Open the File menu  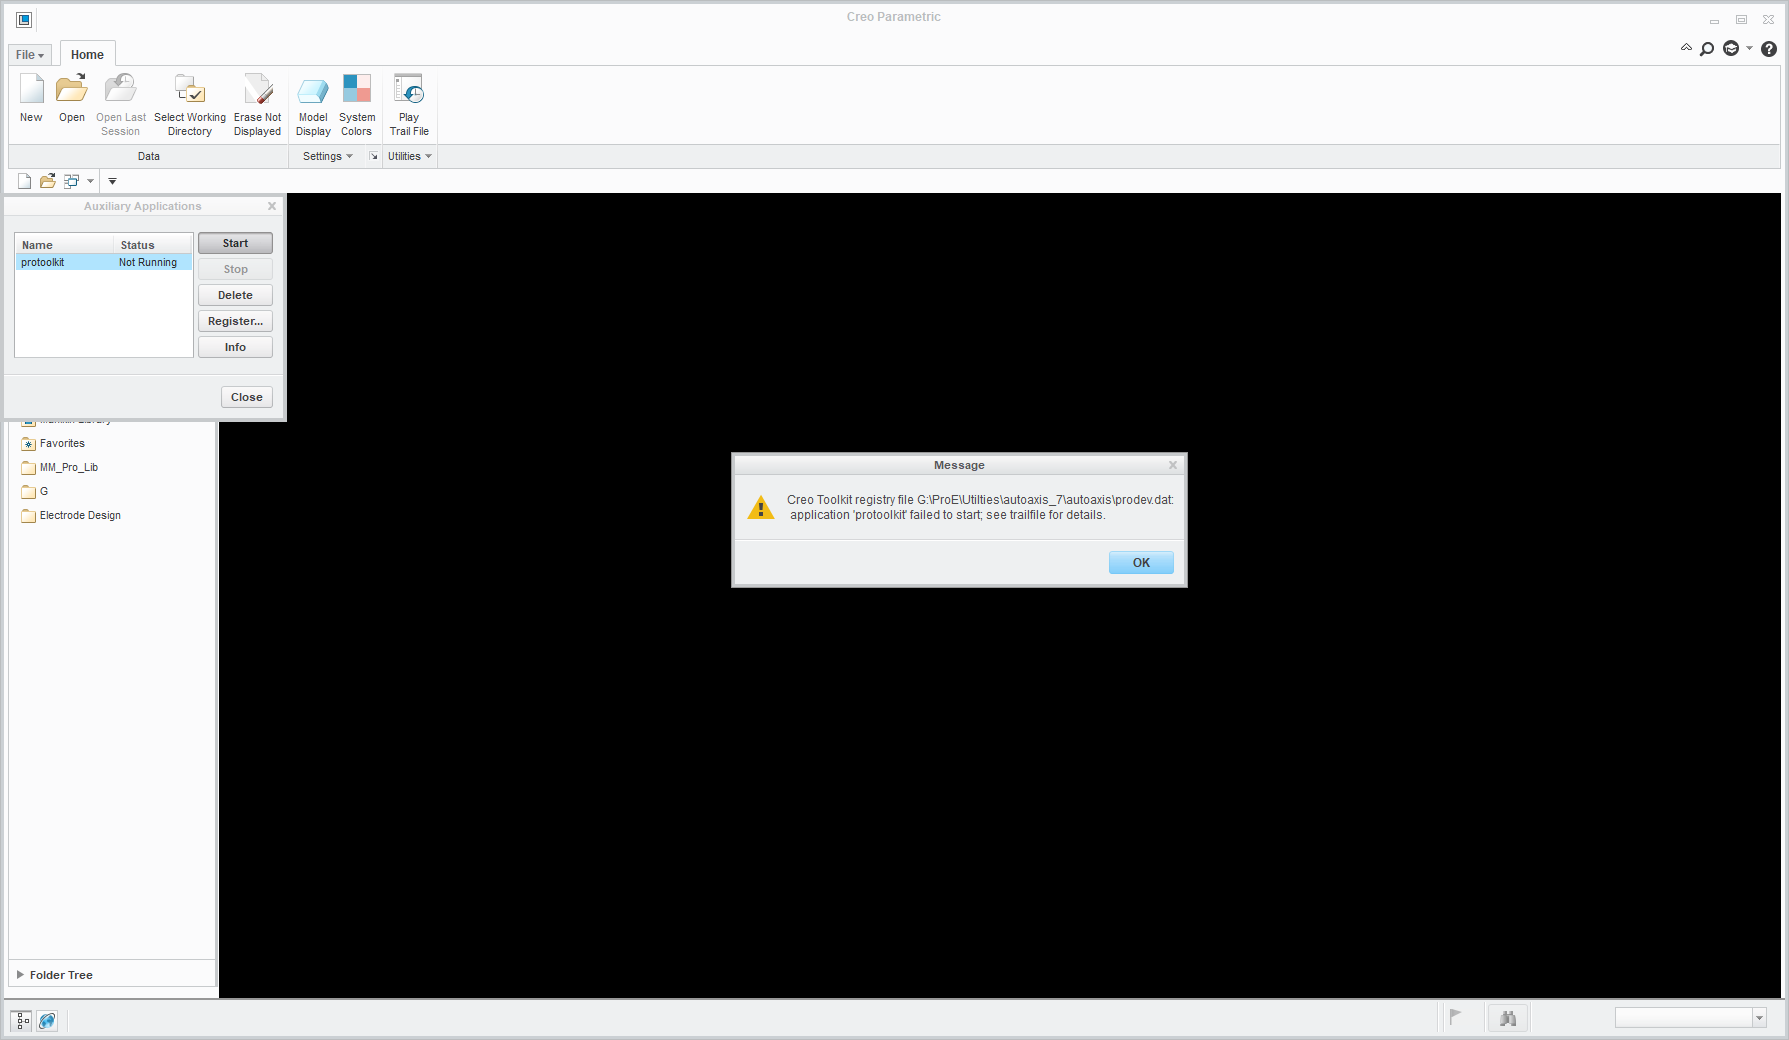pyautogui.click(x=28, y=54)
